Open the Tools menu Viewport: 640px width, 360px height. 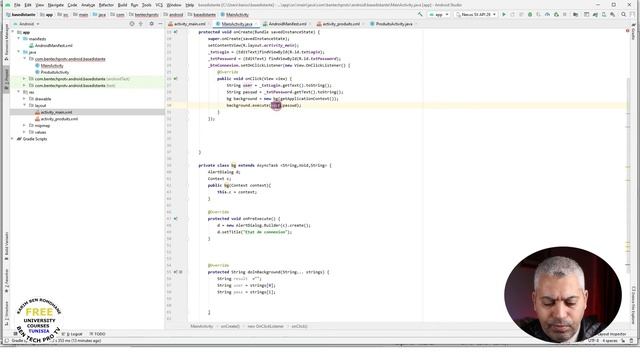point(147,5)
